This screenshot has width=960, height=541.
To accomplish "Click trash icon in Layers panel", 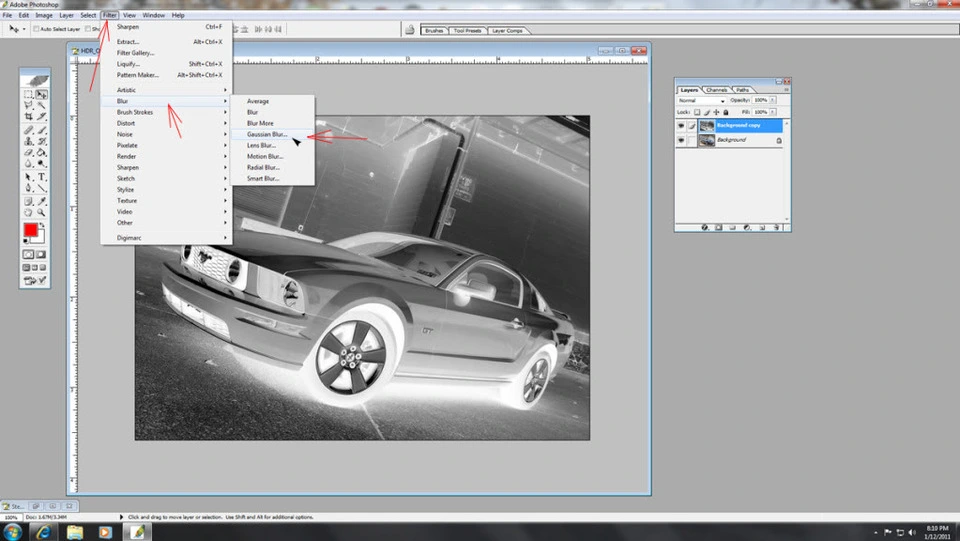I will point(776,228).
